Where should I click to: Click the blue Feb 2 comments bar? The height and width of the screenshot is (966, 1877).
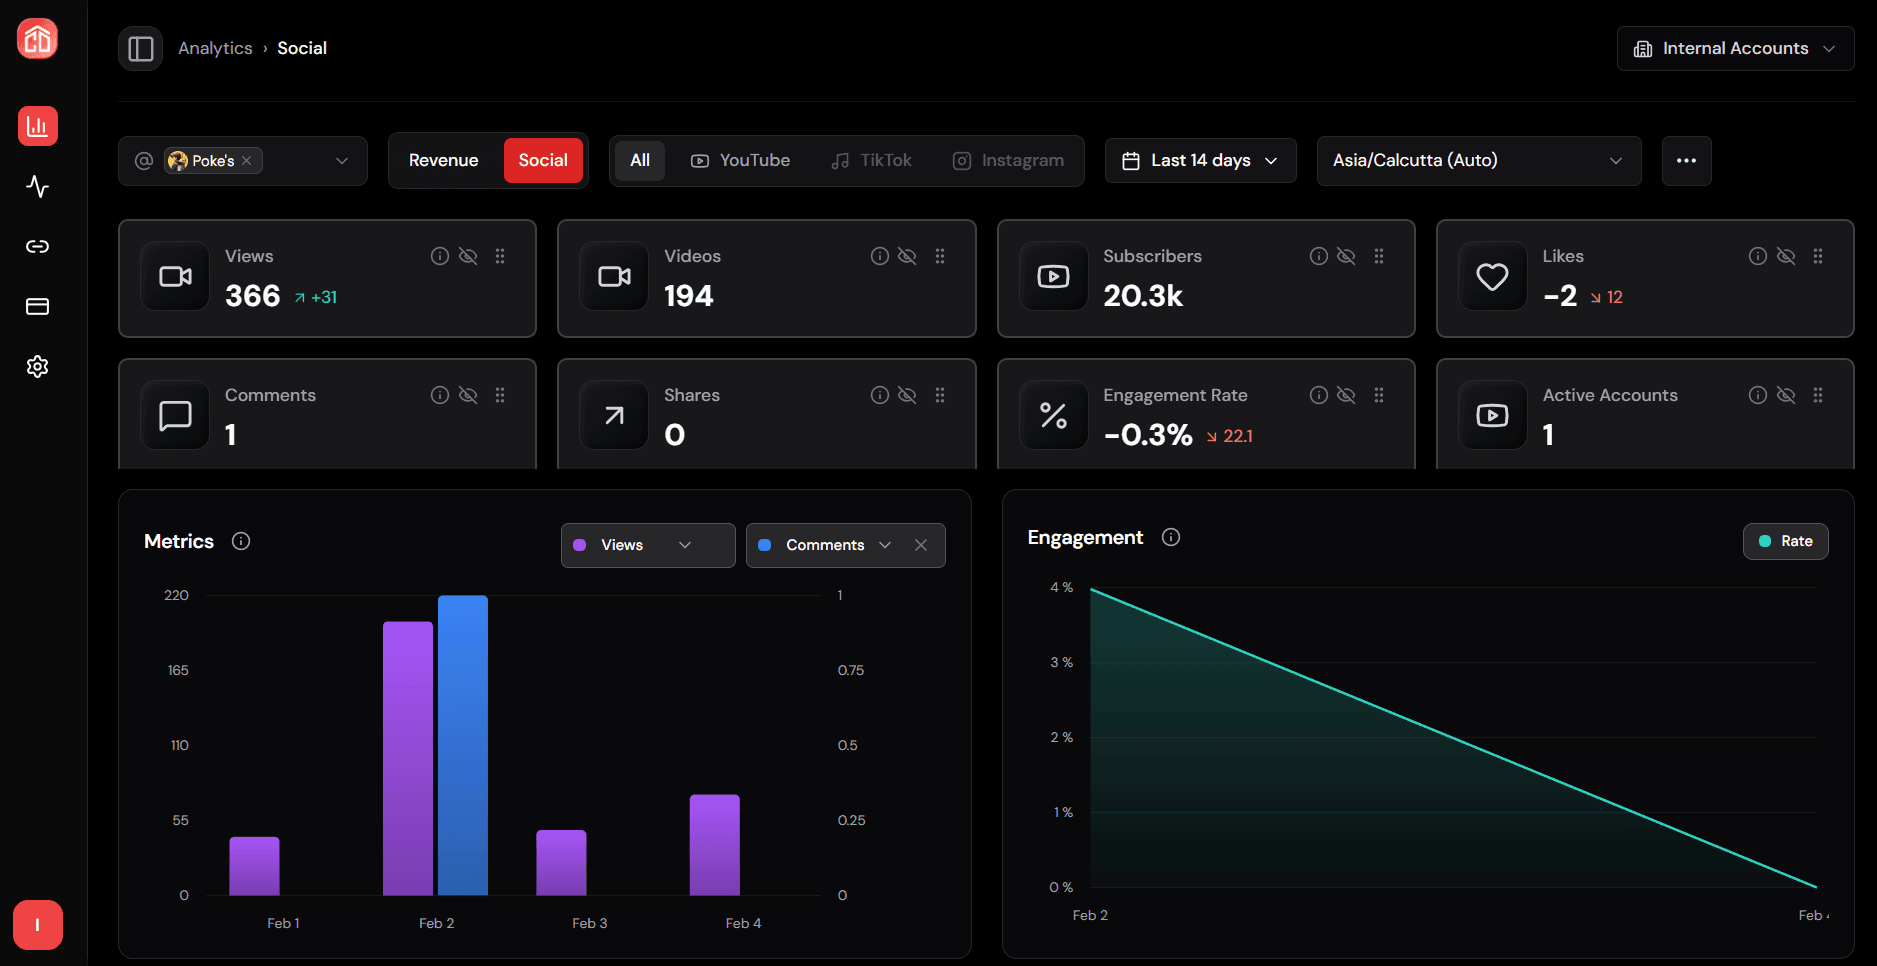(463, 745)
